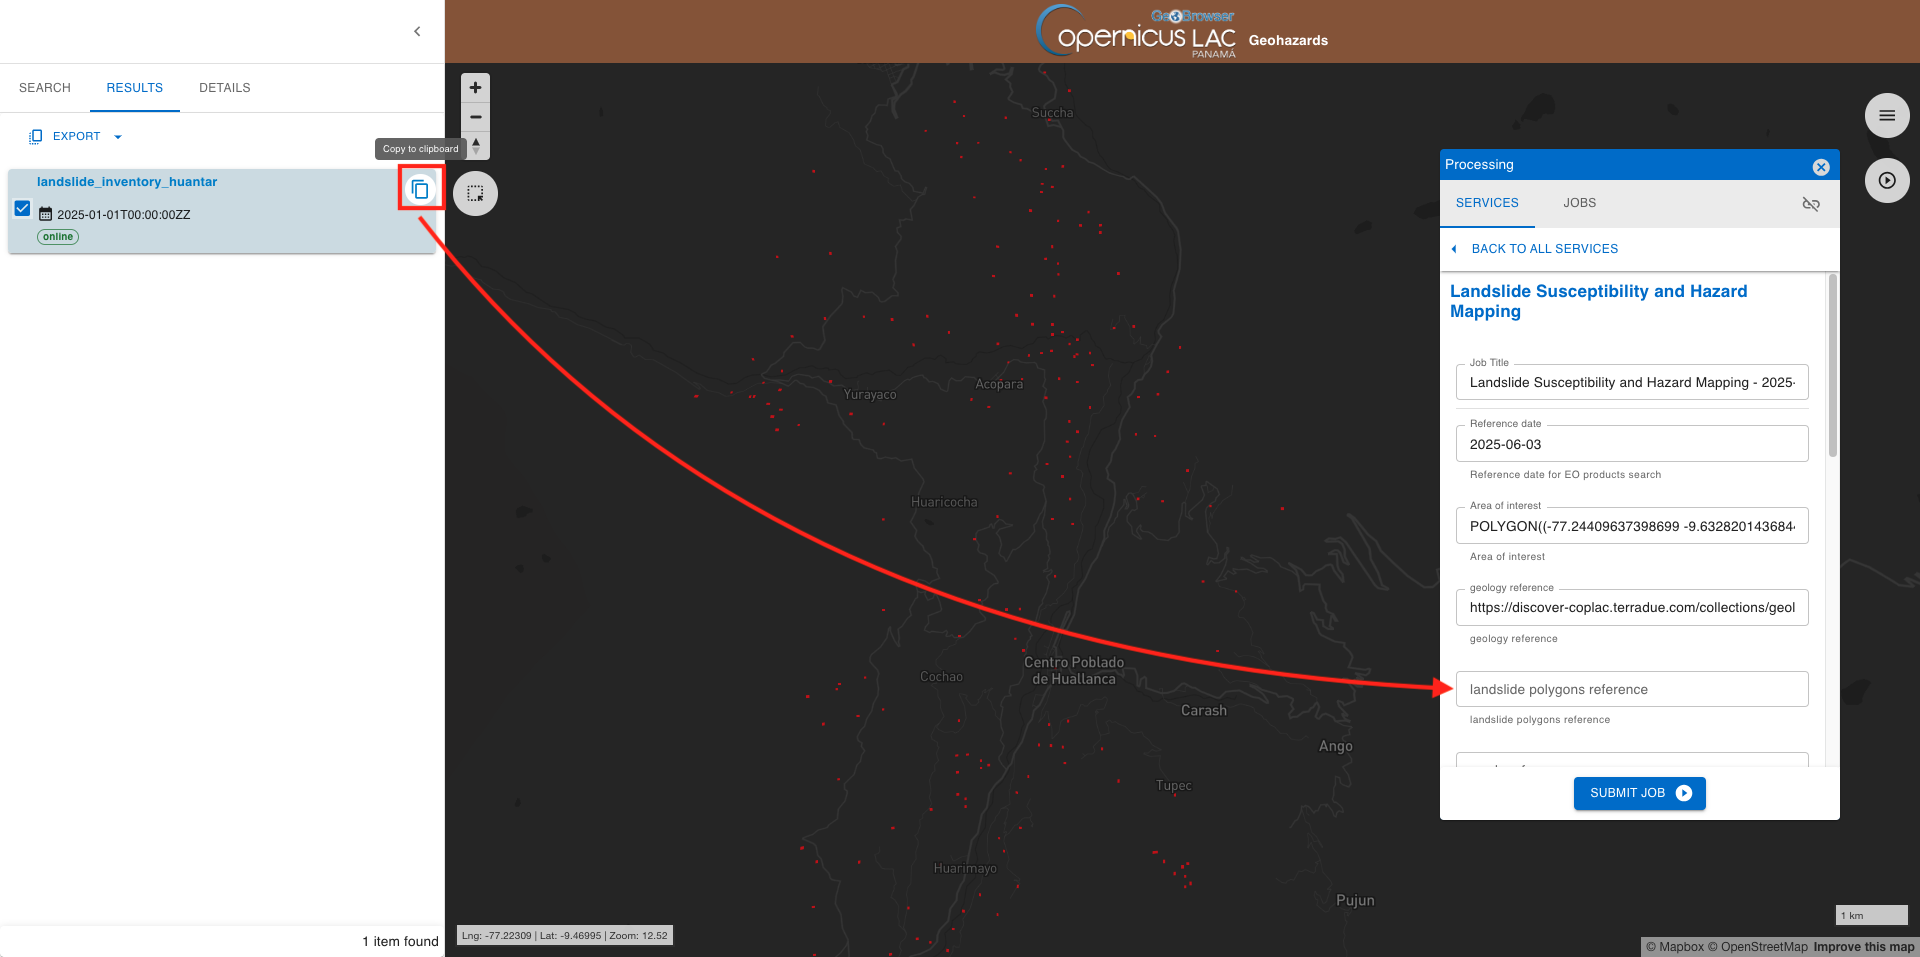Screen dimensions: 1920x957
Task: Zoom out on the map
Action: (x=475, y=117)
